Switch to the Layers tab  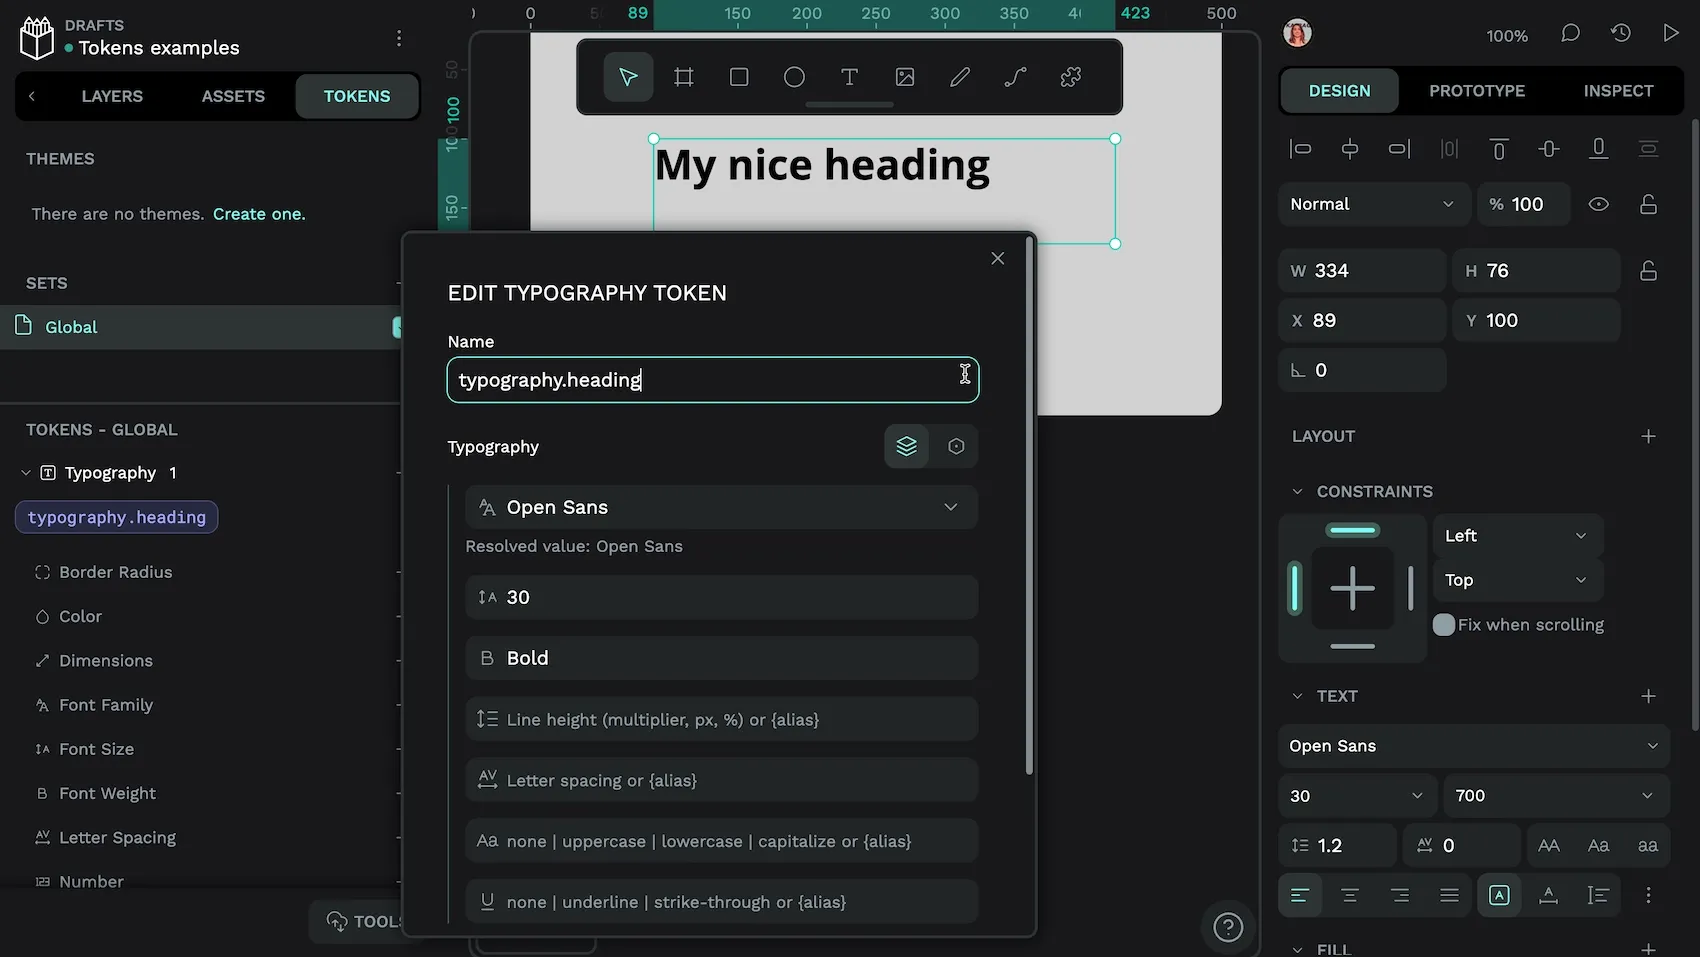112,96
